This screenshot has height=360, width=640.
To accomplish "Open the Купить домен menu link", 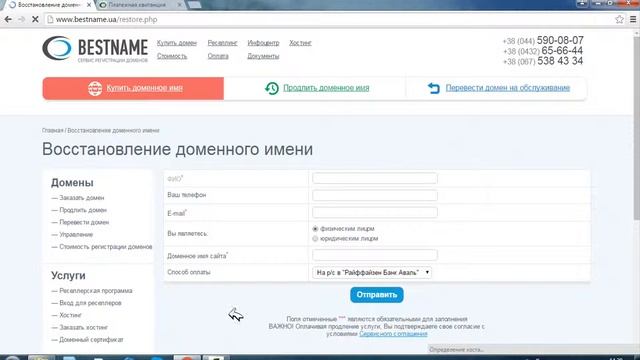I will click(177, 43).
